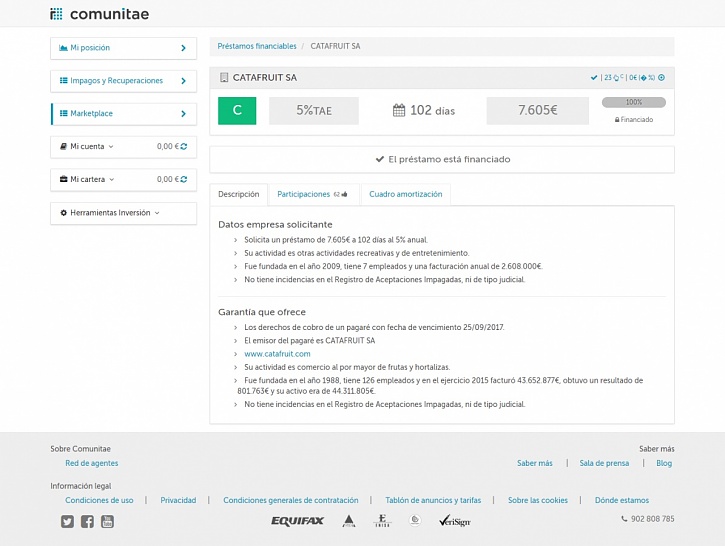Open YouTube social icon in footer

click(x=107, y=521)
